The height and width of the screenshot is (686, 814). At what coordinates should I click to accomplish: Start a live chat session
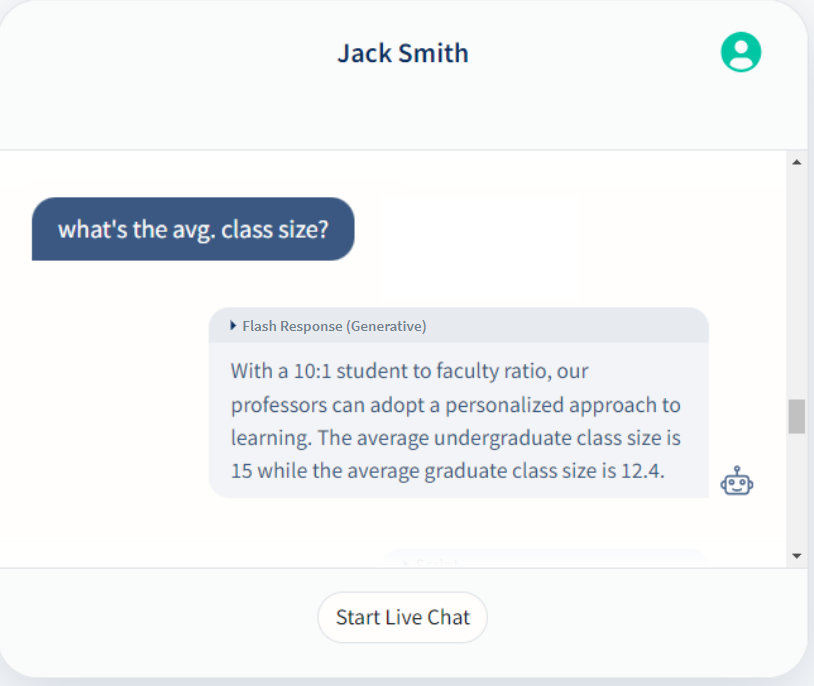click(x=402, y=617)
